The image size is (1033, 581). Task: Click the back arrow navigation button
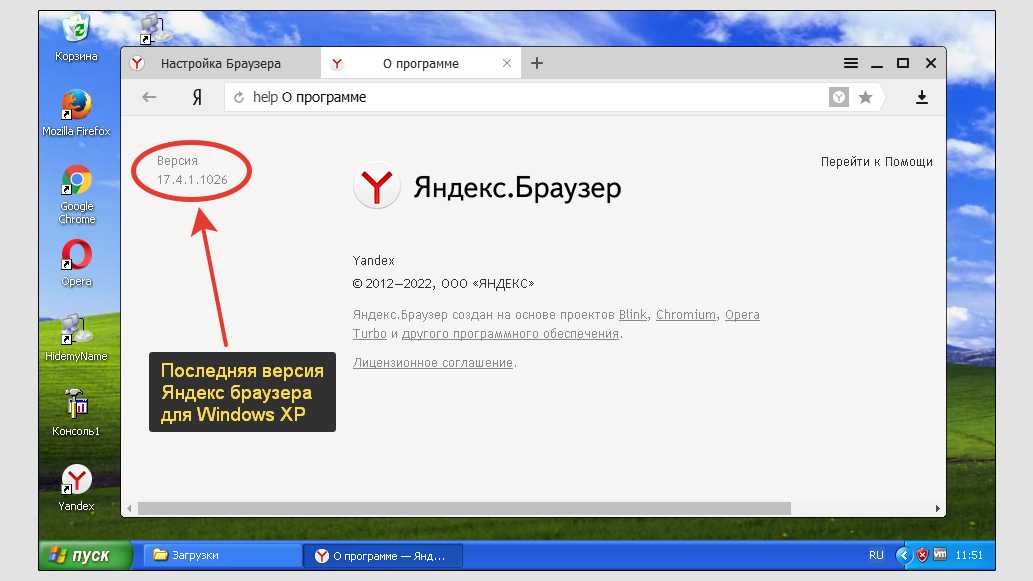coord(149,97)
